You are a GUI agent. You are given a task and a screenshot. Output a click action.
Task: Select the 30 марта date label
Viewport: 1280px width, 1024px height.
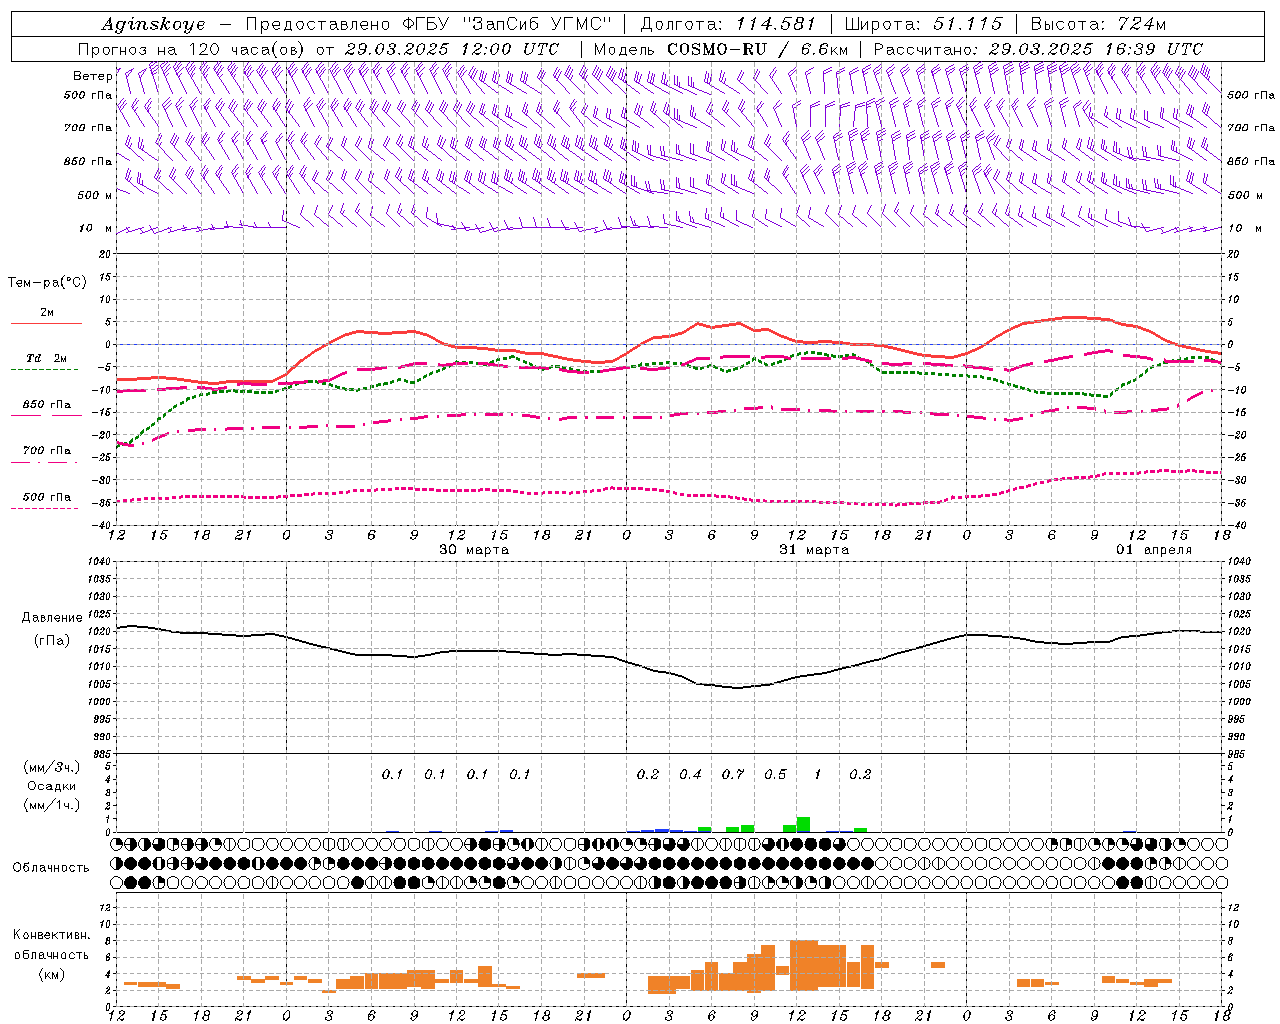[x=474, y=550]
